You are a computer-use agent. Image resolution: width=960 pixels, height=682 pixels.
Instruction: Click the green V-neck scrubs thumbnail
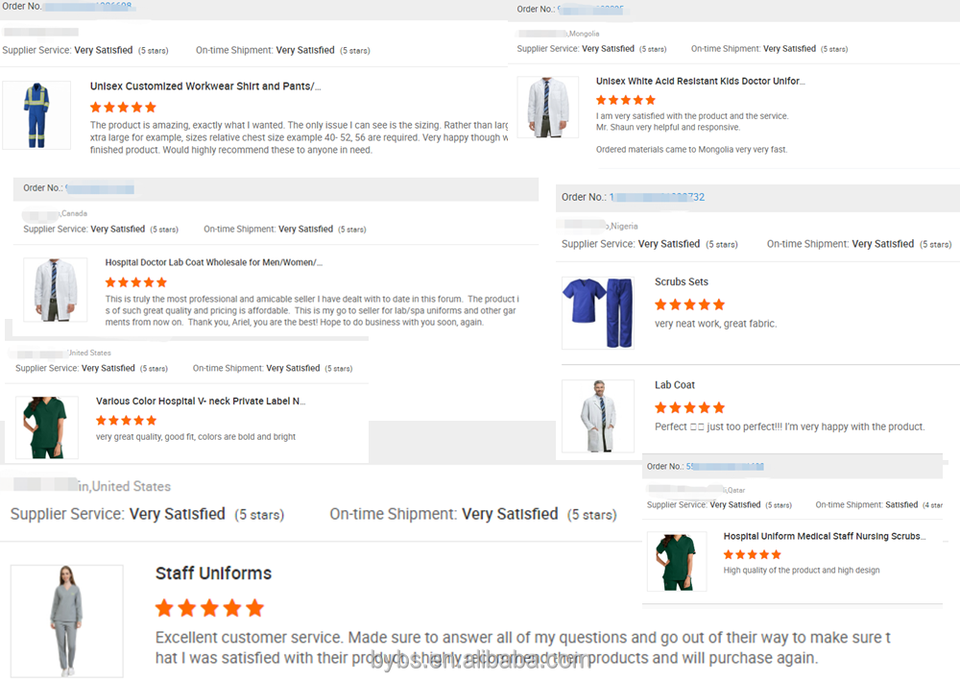(46, 427)
